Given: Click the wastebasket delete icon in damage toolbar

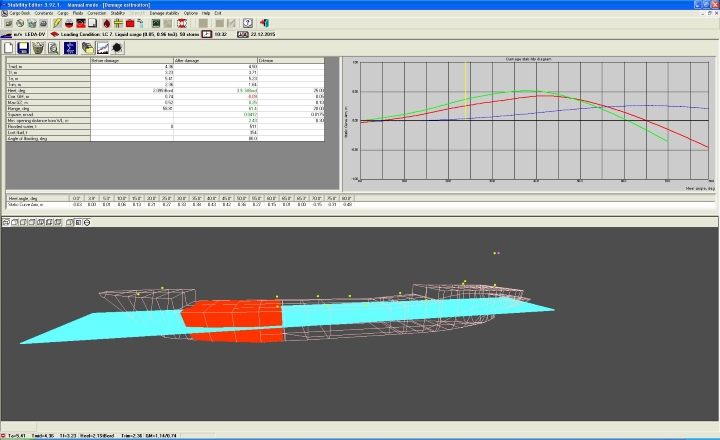Looking at the screenshot, I should click(38, 48).
